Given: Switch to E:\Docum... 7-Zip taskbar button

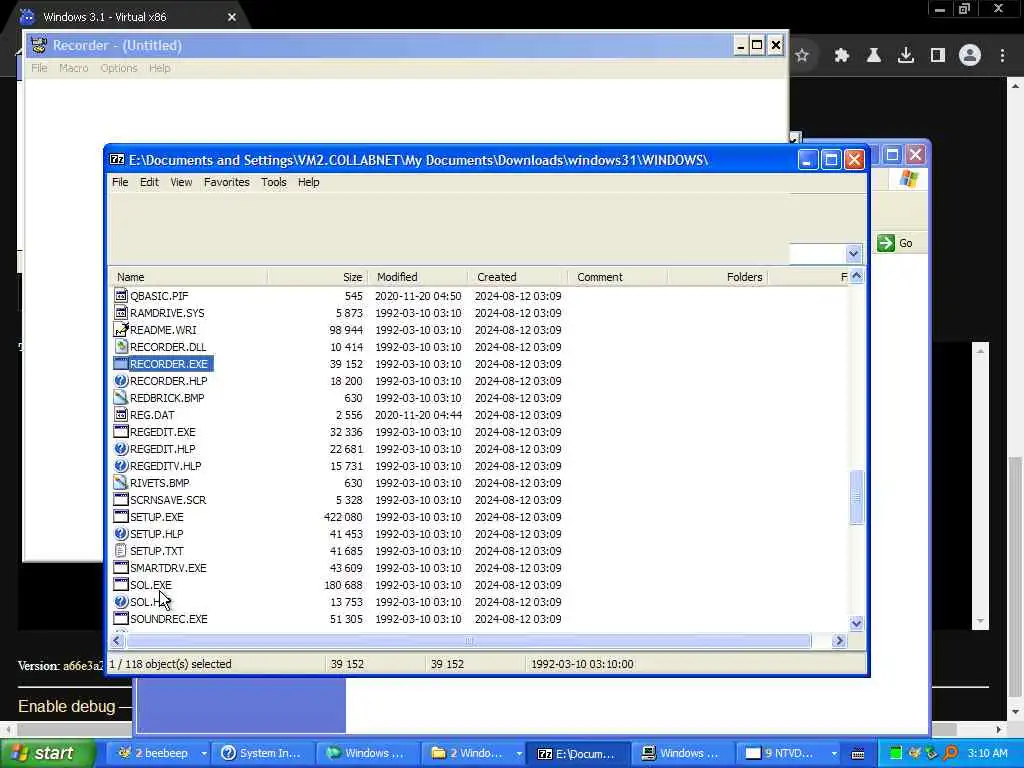Looking at the screenshot, I should click(577, 753).
